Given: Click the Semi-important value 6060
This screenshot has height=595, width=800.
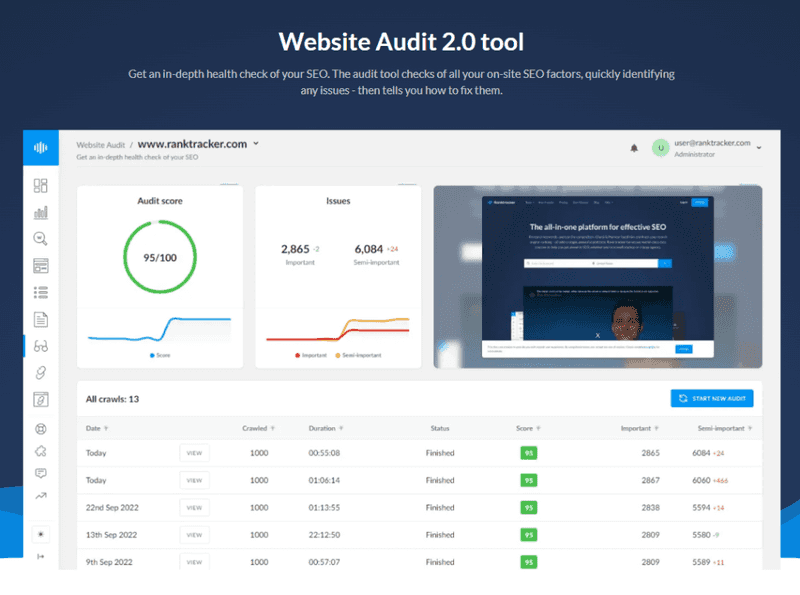Looking at the screenshot, I should pos(701,480).
